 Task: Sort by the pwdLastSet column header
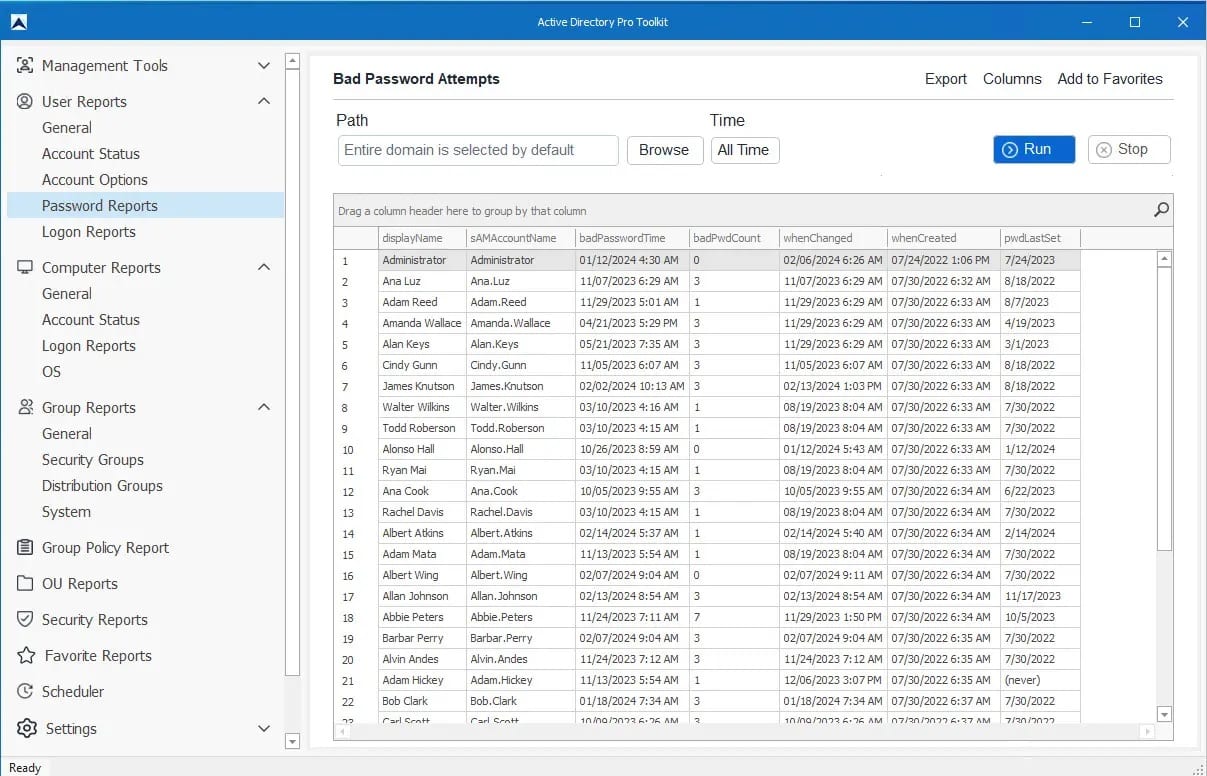1041,238
